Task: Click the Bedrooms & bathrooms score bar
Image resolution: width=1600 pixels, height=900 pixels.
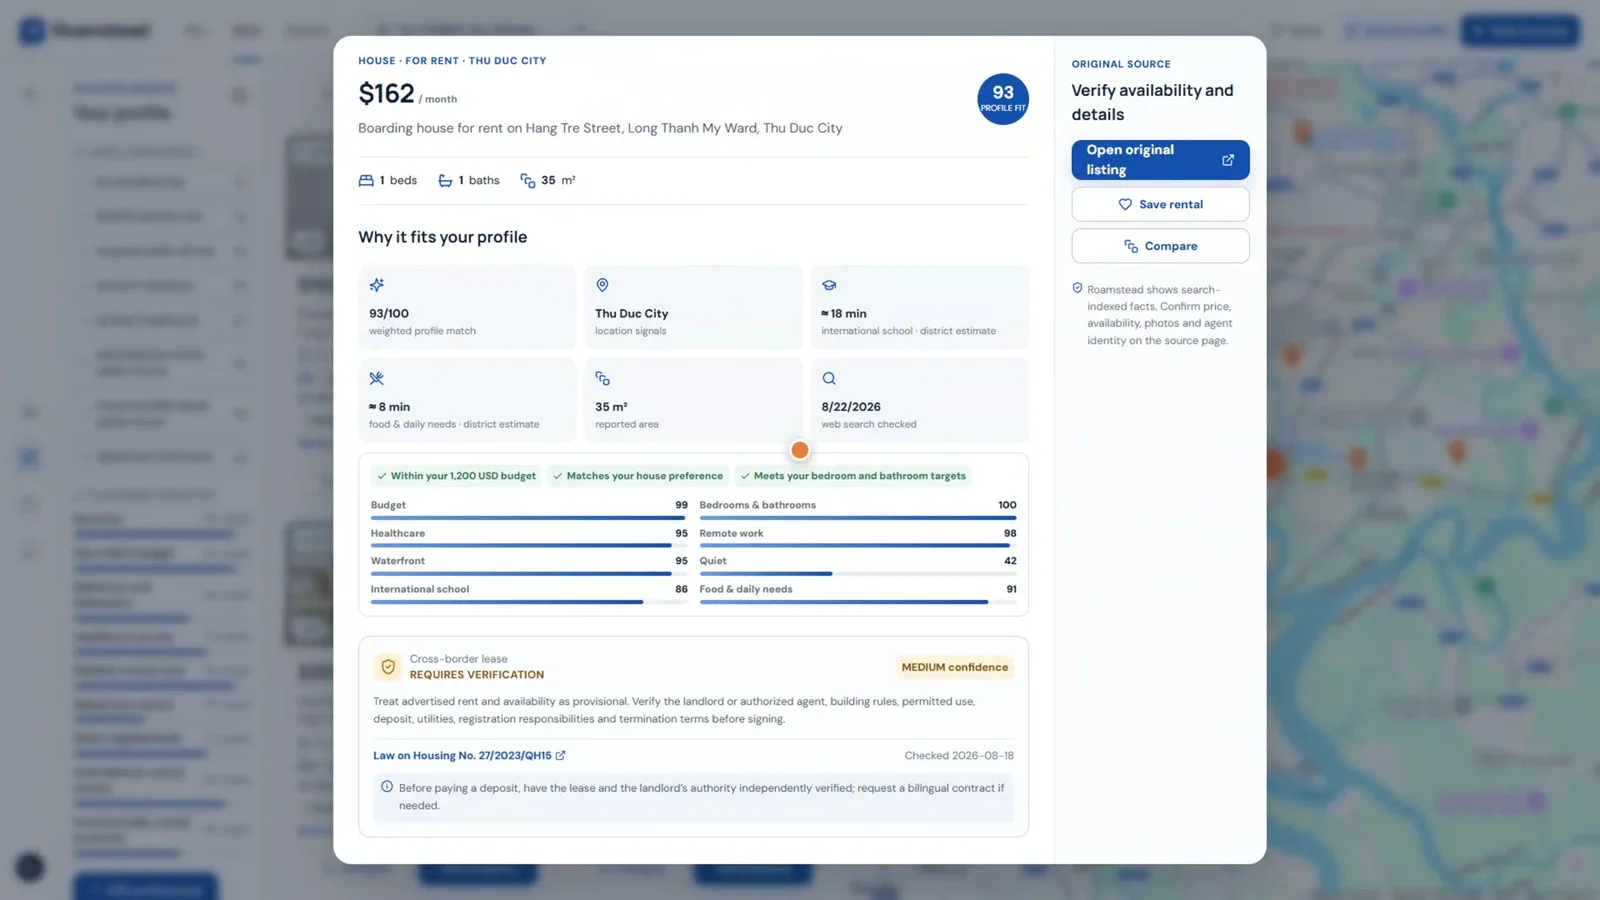Action: coord(858,518)
